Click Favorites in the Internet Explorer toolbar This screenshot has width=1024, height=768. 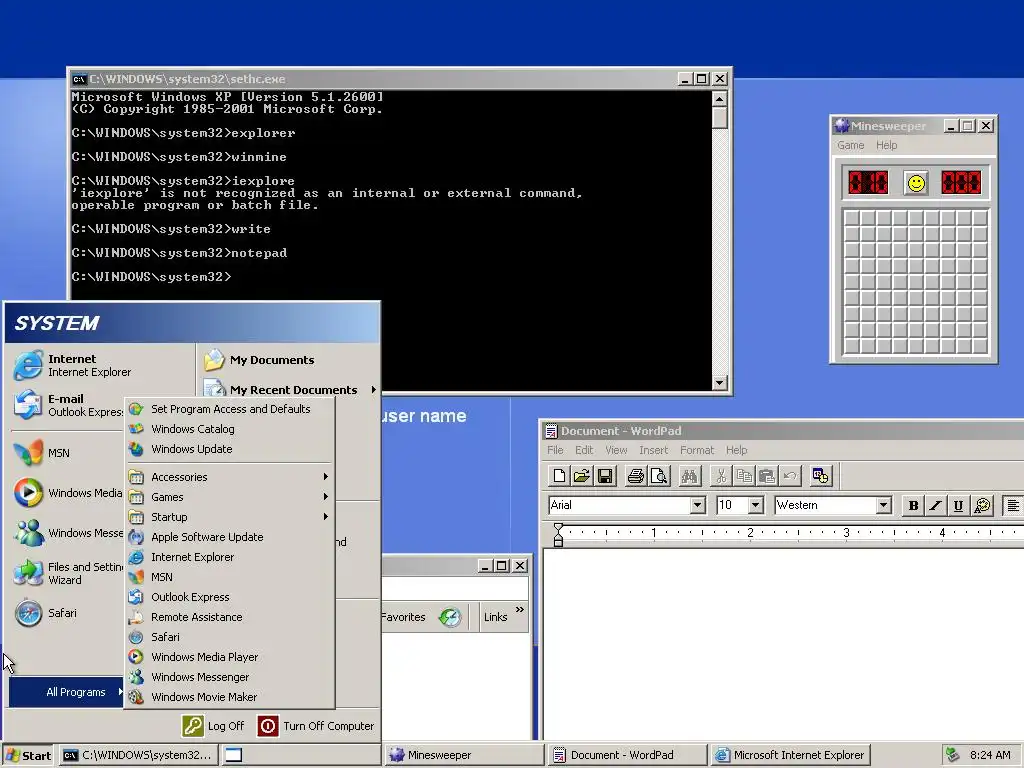[x=403, y=617]
